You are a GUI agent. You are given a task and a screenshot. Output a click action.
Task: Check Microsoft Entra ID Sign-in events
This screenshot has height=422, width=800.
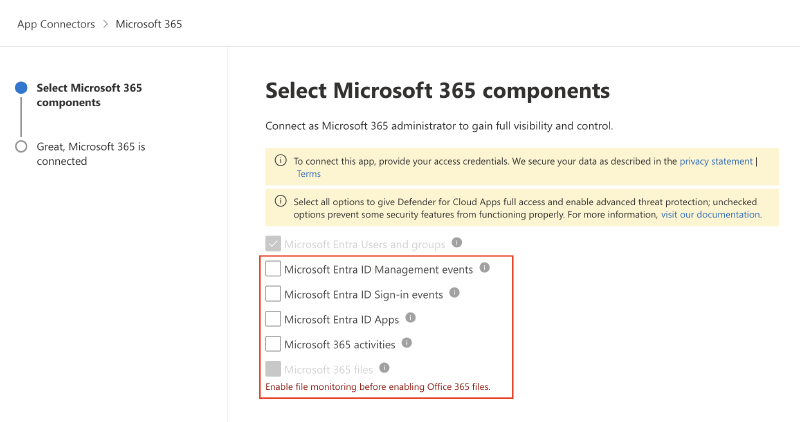(x=273, y=293)
